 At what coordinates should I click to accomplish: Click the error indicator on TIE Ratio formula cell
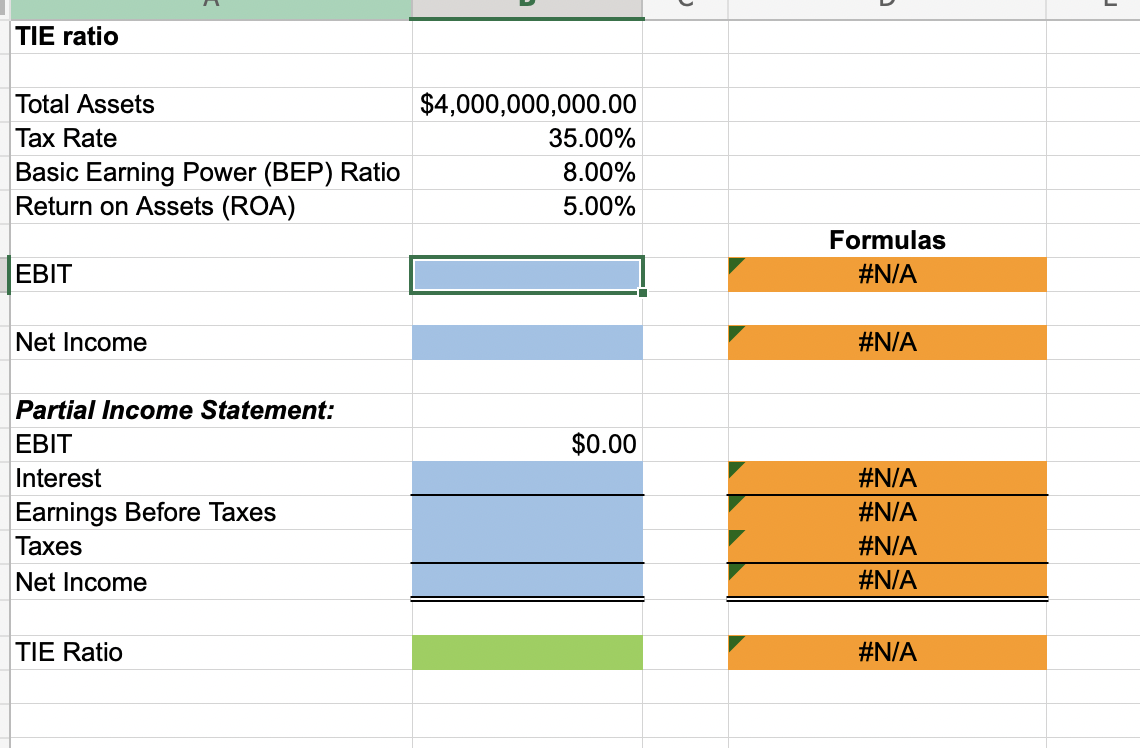pyautogui.click(x=735, y=641)
